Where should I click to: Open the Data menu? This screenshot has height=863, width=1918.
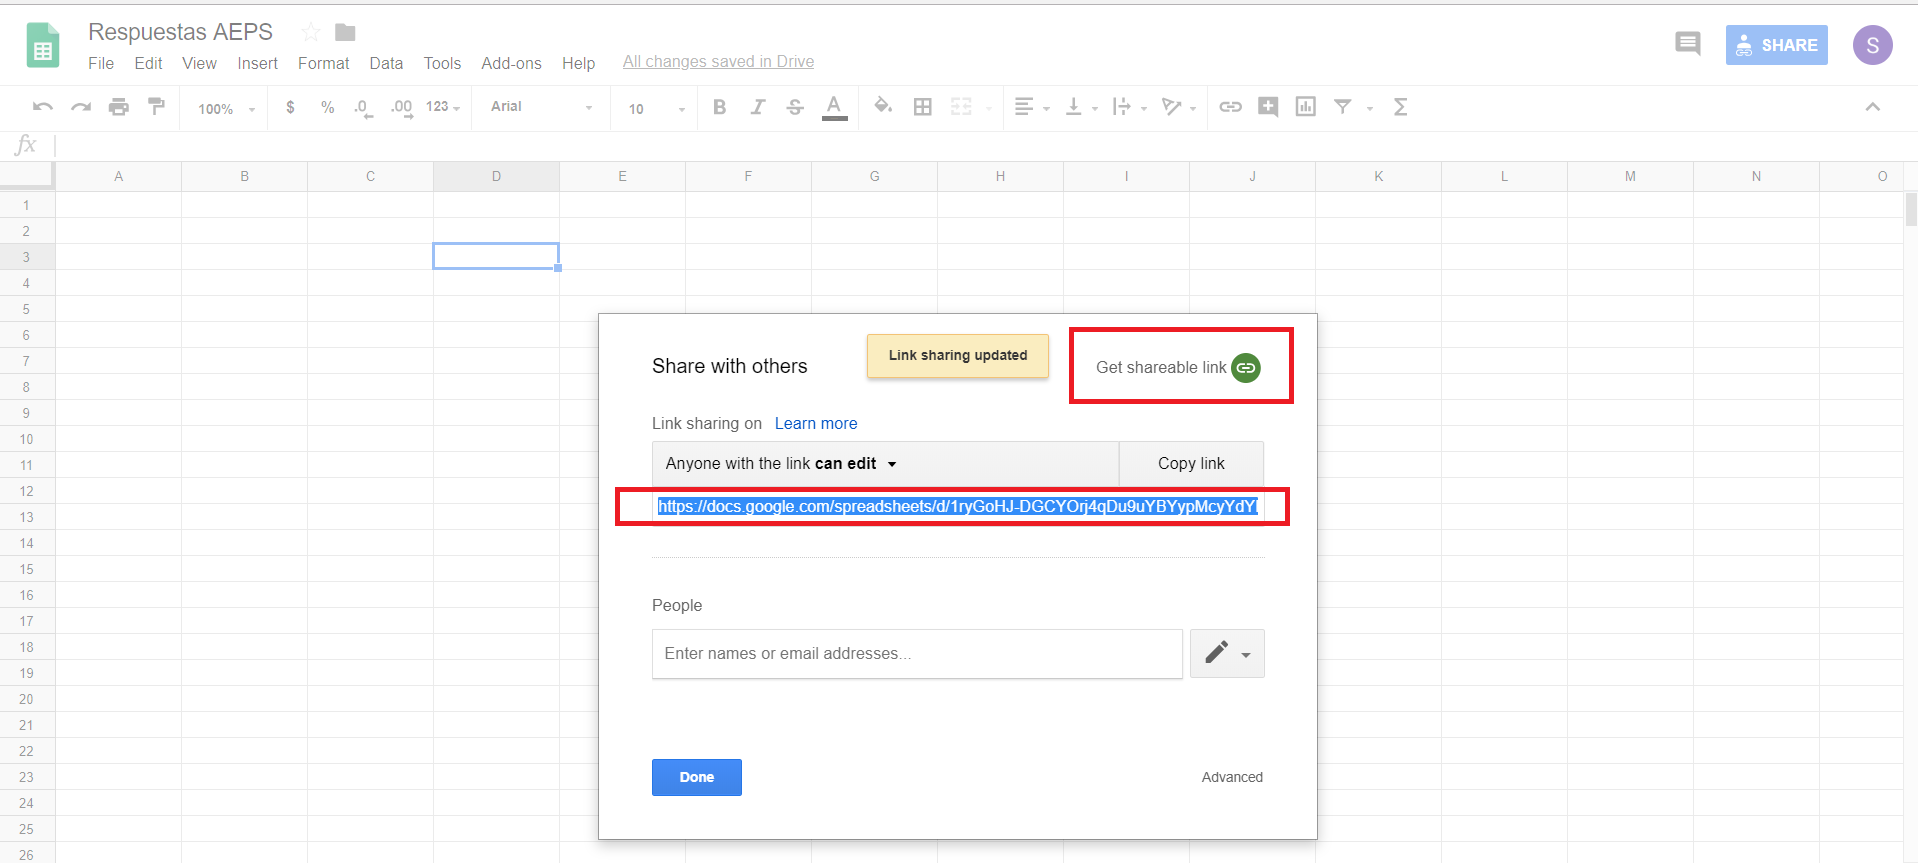click(x=386, y=63)
